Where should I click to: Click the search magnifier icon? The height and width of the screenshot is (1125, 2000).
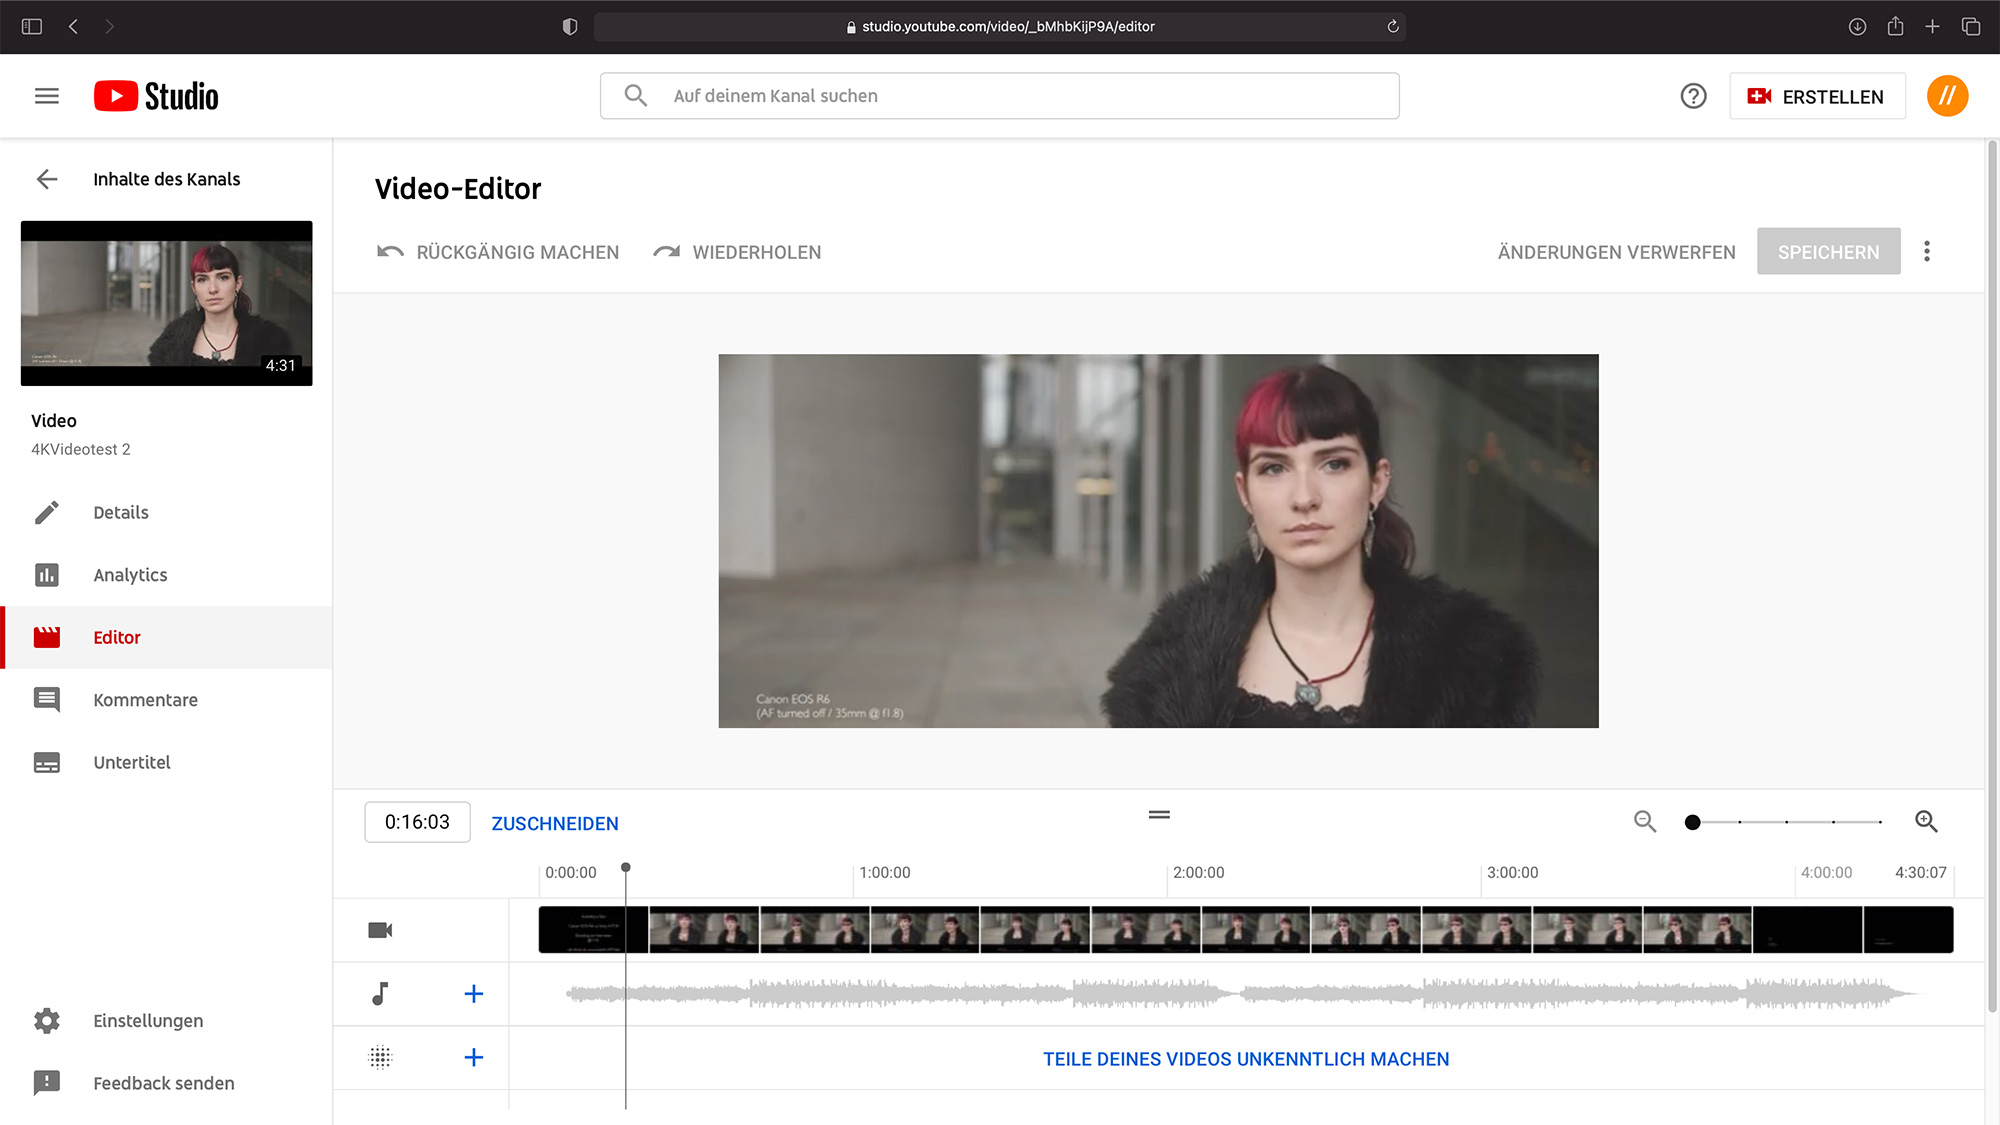click(x=636, y=96)
